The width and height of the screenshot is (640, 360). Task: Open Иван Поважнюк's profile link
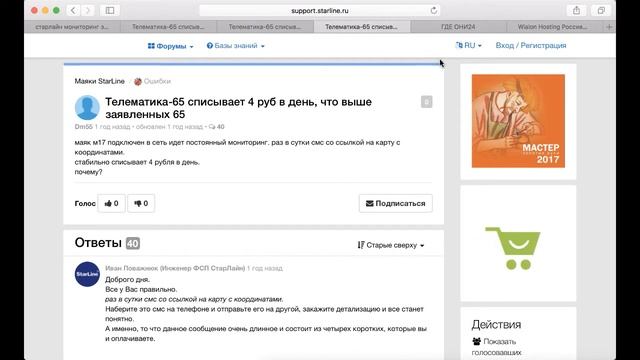pos(175,268)
